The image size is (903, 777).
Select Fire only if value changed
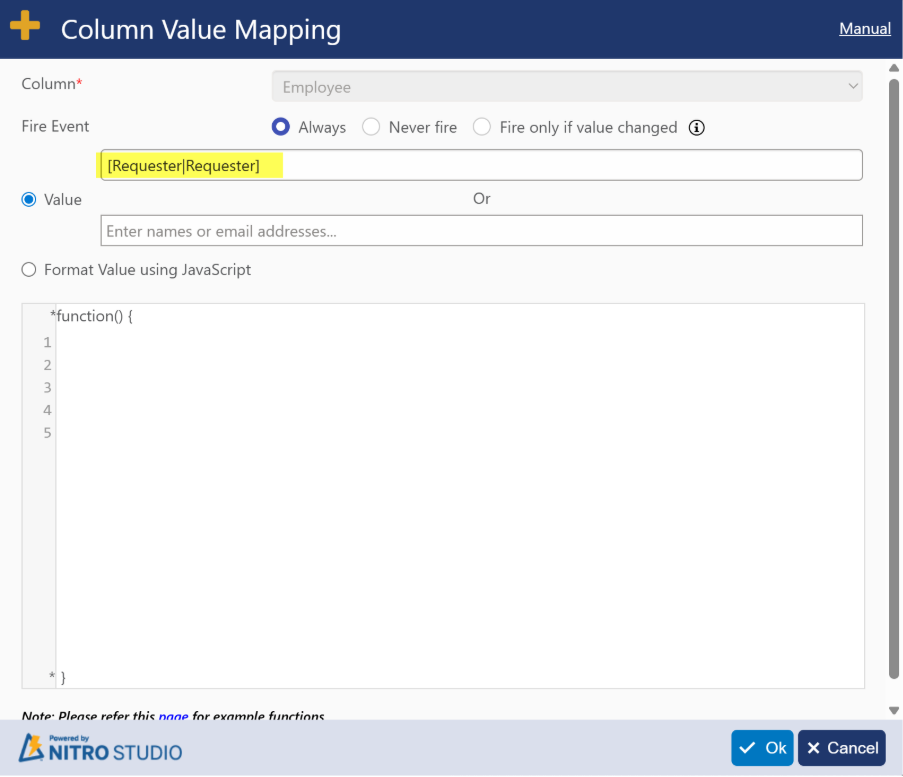pyautogui.click(x=482, y=127)
